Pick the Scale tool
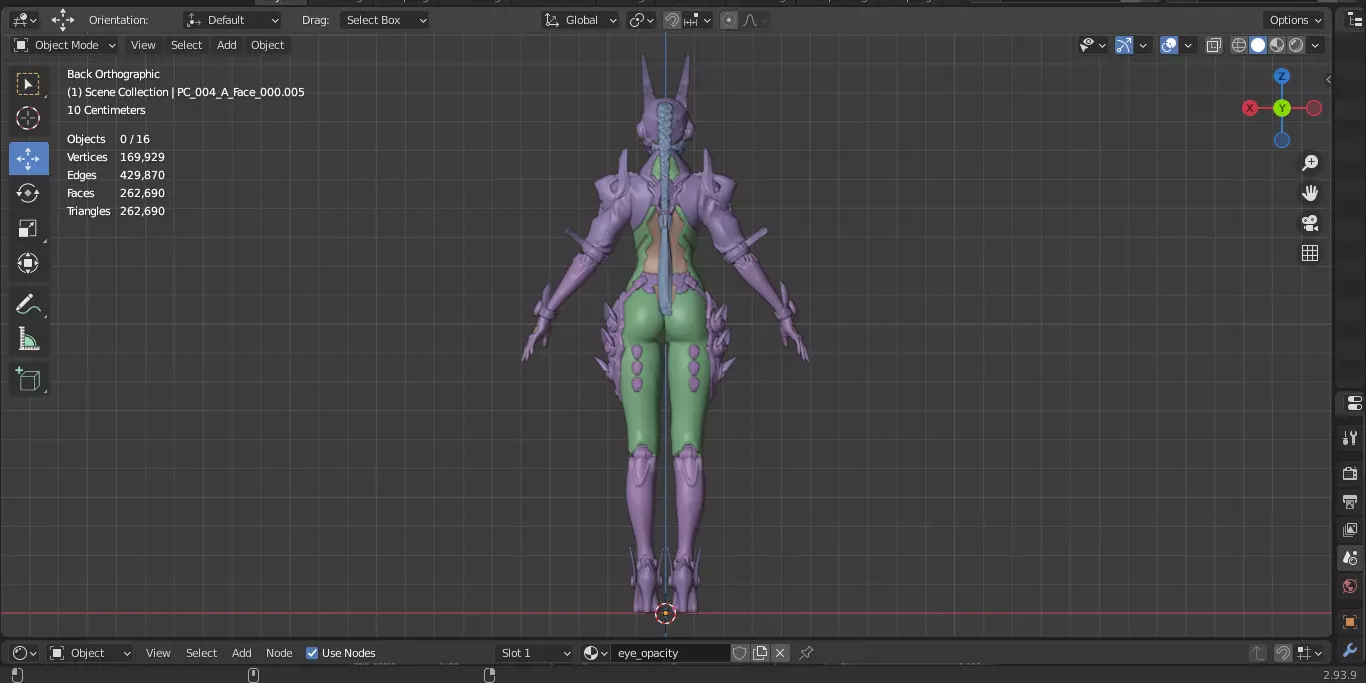The width and height of the screenshot is (1366, 683). (x=28, y=228)
